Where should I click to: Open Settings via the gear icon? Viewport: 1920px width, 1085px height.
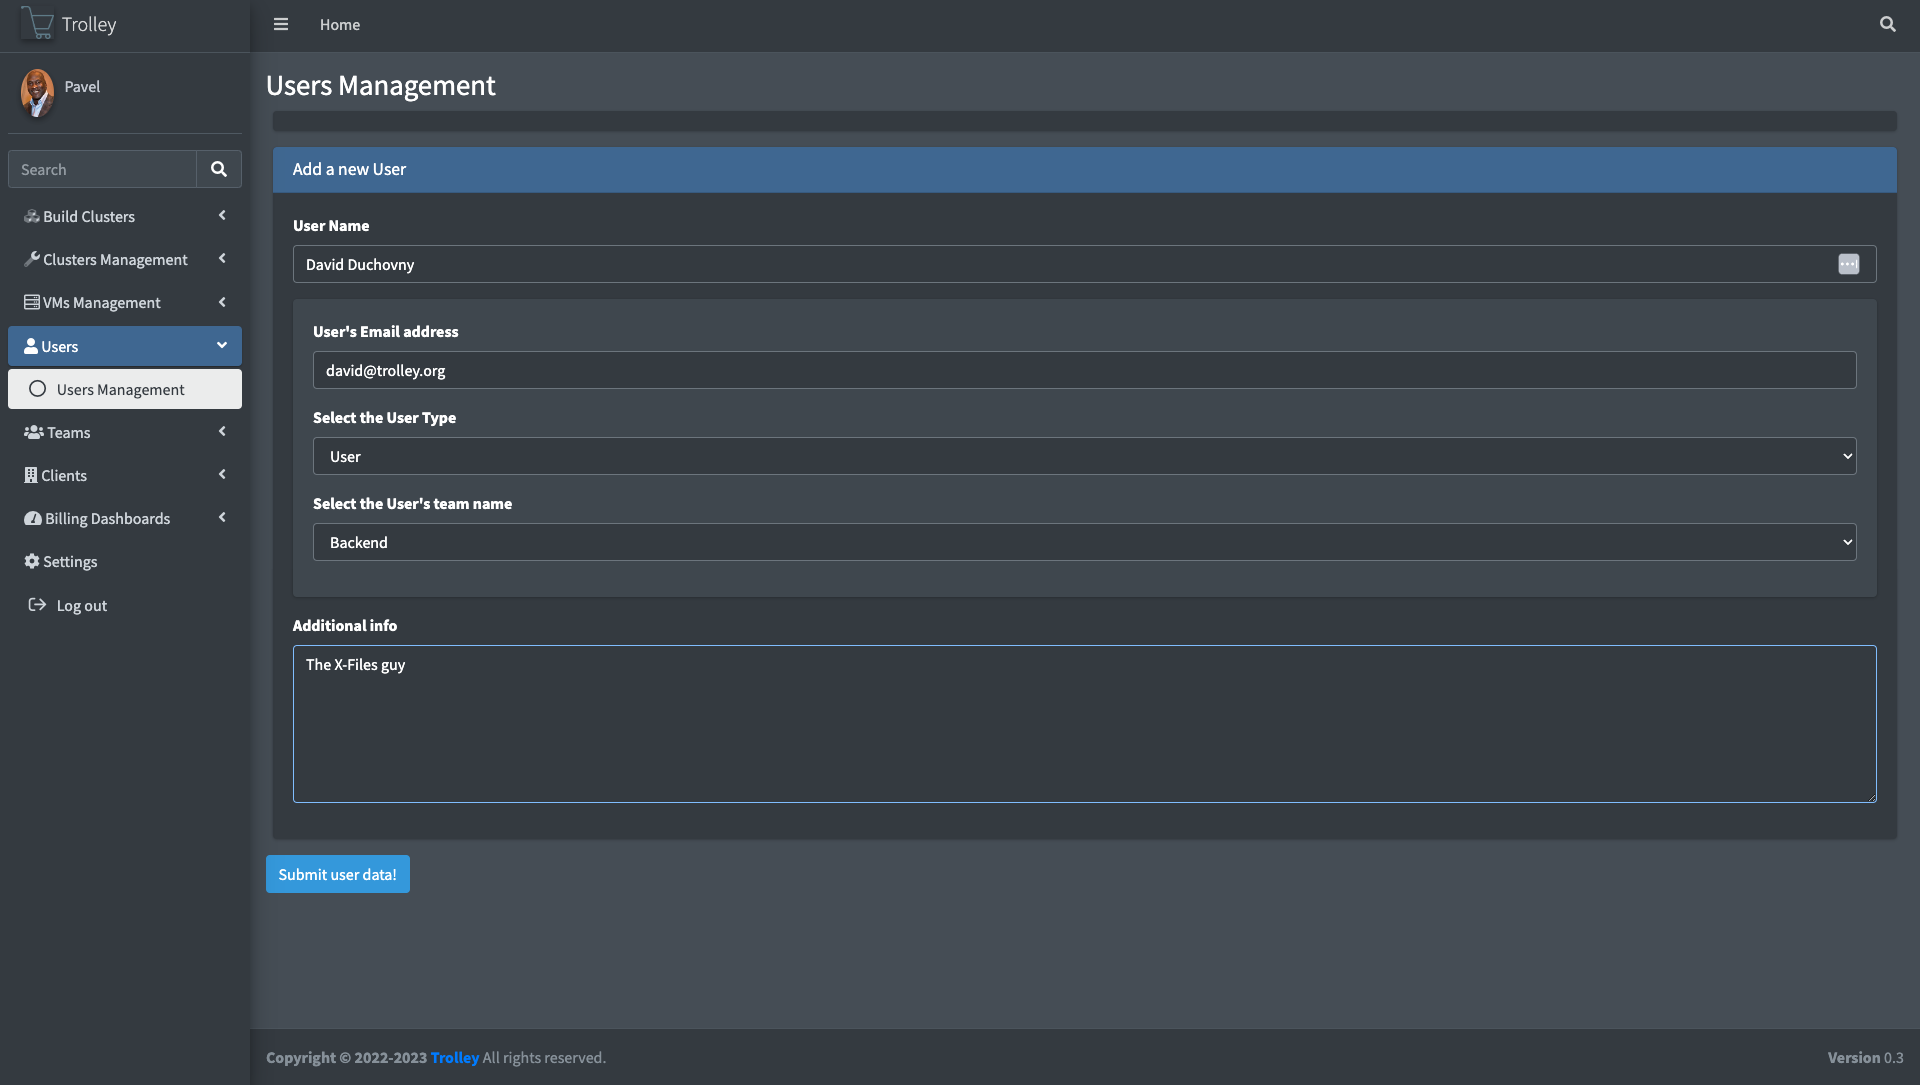(x=32, y=561)
